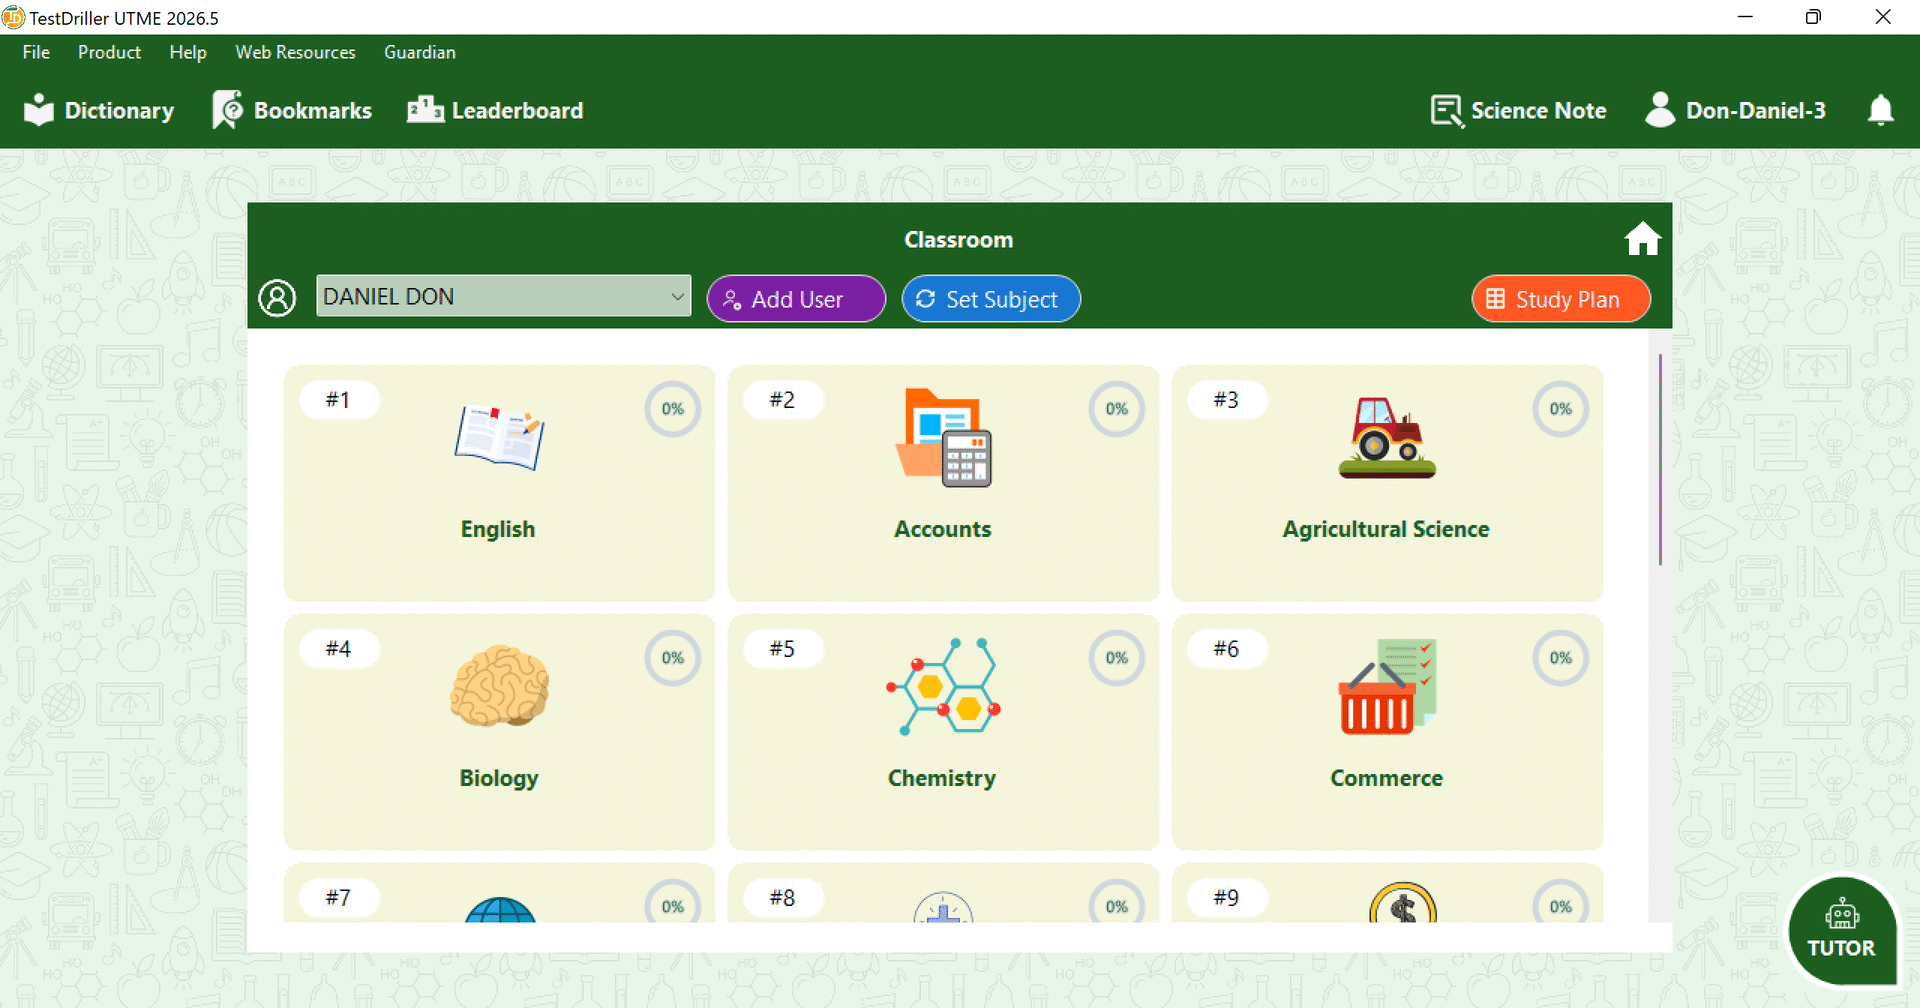Click the classroom vertical scrollbar thumb
Viewport: 1920px width, 1008px height.
[1660, 459]
